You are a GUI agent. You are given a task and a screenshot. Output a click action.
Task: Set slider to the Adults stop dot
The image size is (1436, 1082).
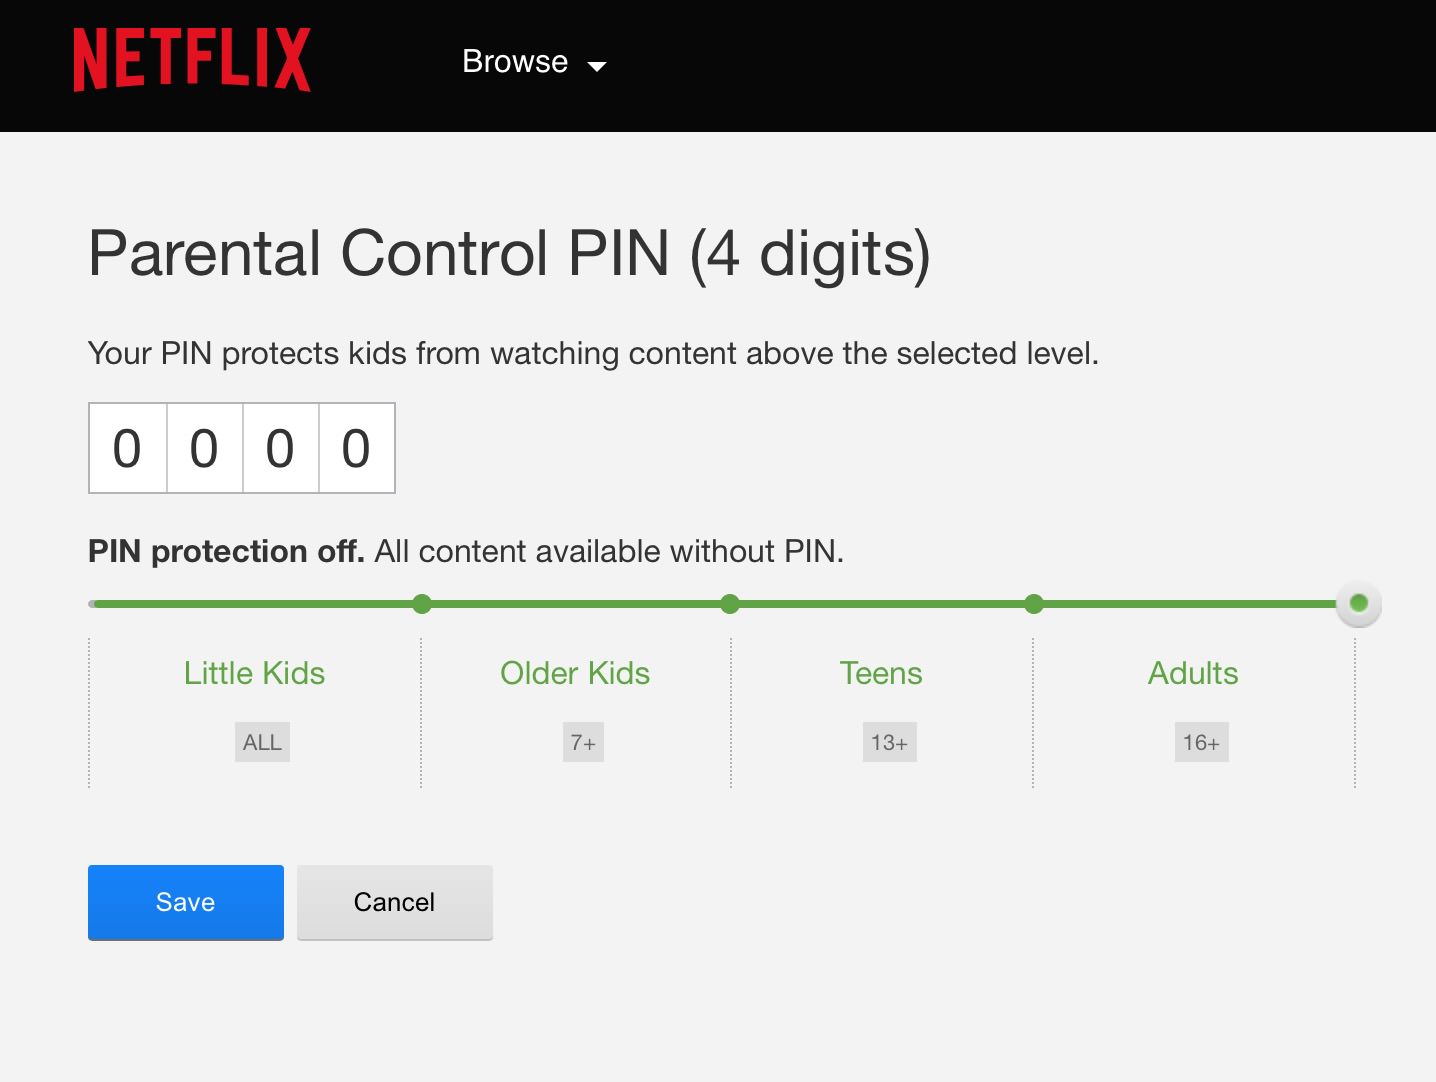tap(1034, 604)
